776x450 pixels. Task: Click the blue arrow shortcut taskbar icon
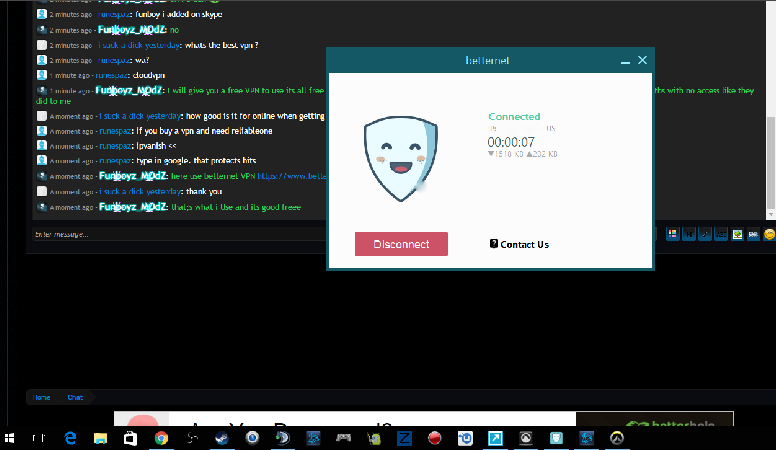pyautogui.click(x=495, y=438)
